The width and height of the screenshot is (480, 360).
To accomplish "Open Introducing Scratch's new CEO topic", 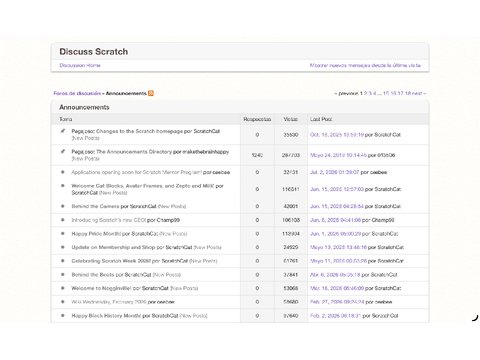I will pyautogui.click(x=109, y=220).
